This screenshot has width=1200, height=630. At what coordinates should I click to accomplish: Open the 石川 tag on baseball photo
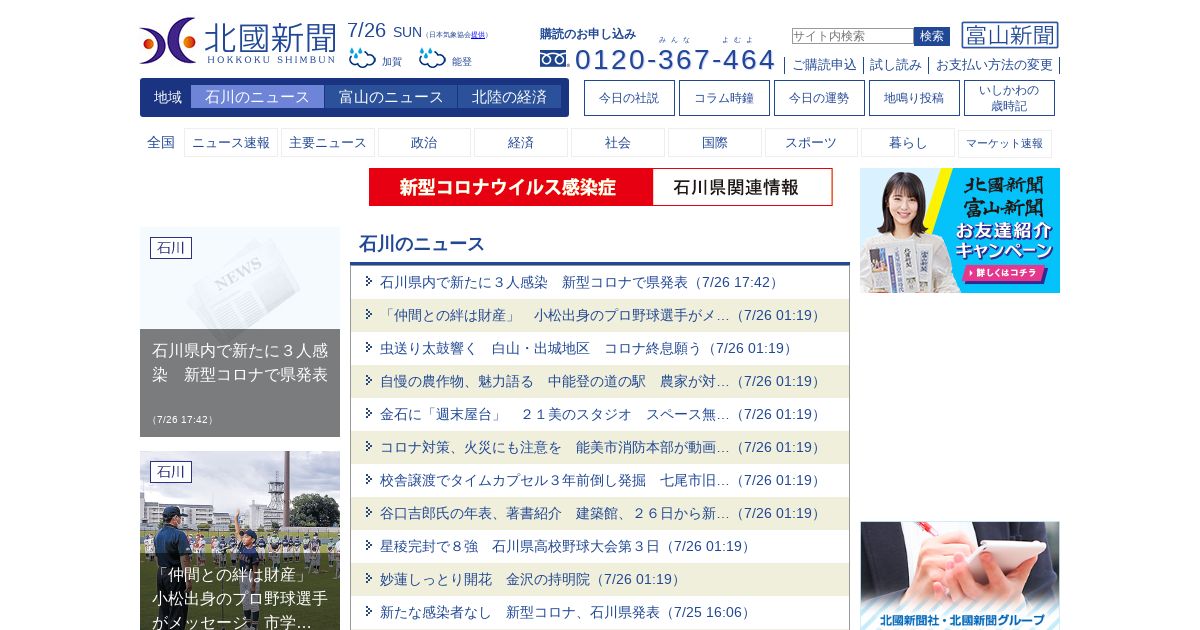click(x=171, y=472)
